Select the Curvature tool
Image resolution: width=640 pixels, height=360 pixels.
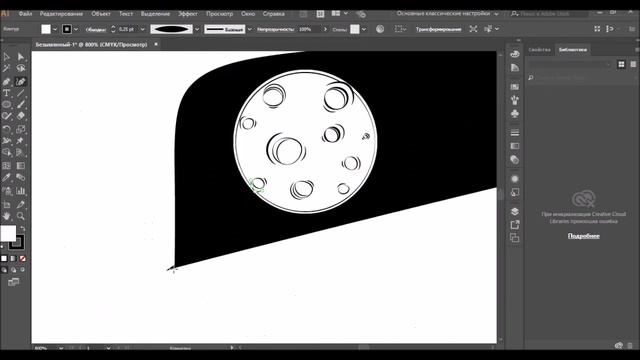click(20, 82)
